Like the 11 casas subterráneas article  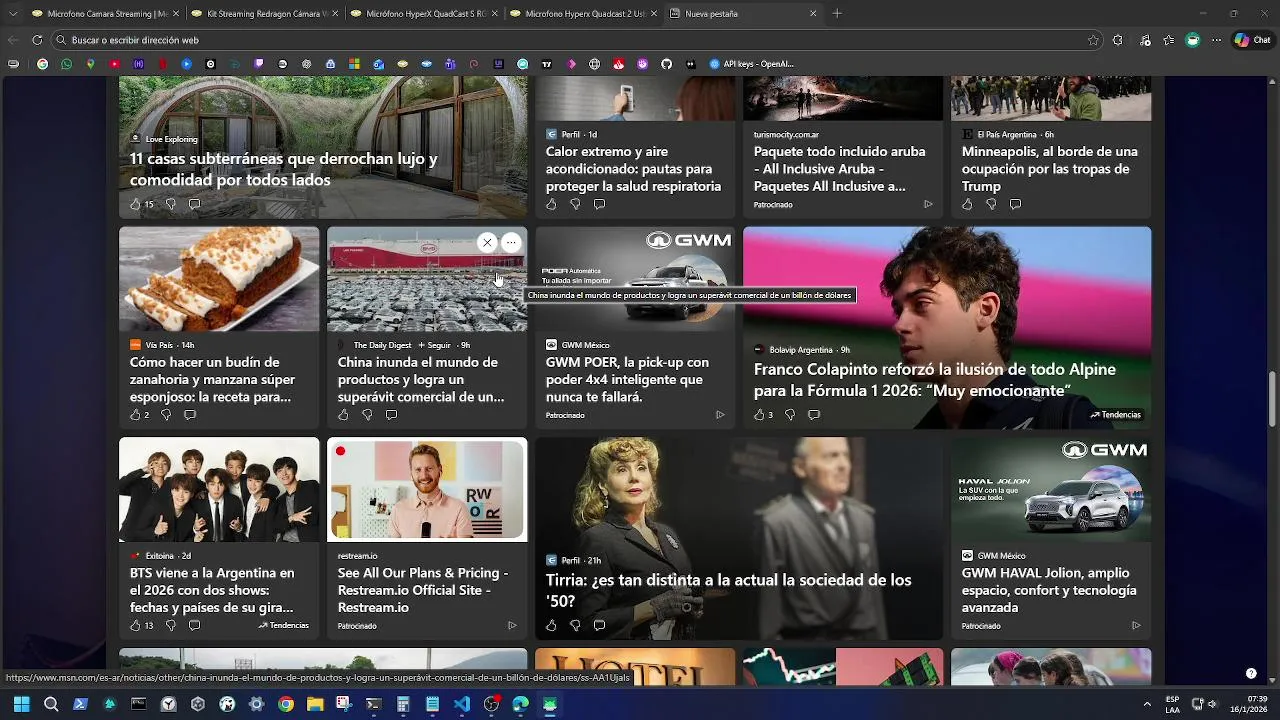(x=135, y=204)
